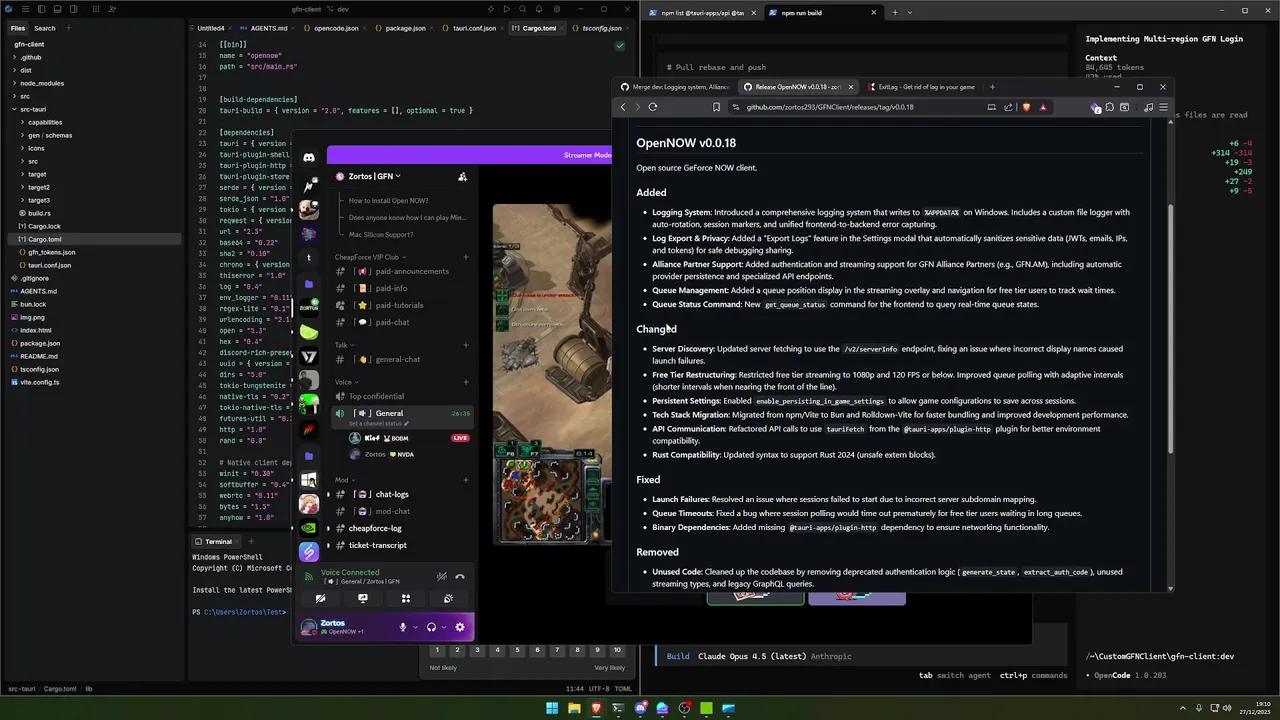Open headphone output device dropdown arrow
Image resolution: width=1280 pixels, height=720 pixels.
[x=444, y=627]
